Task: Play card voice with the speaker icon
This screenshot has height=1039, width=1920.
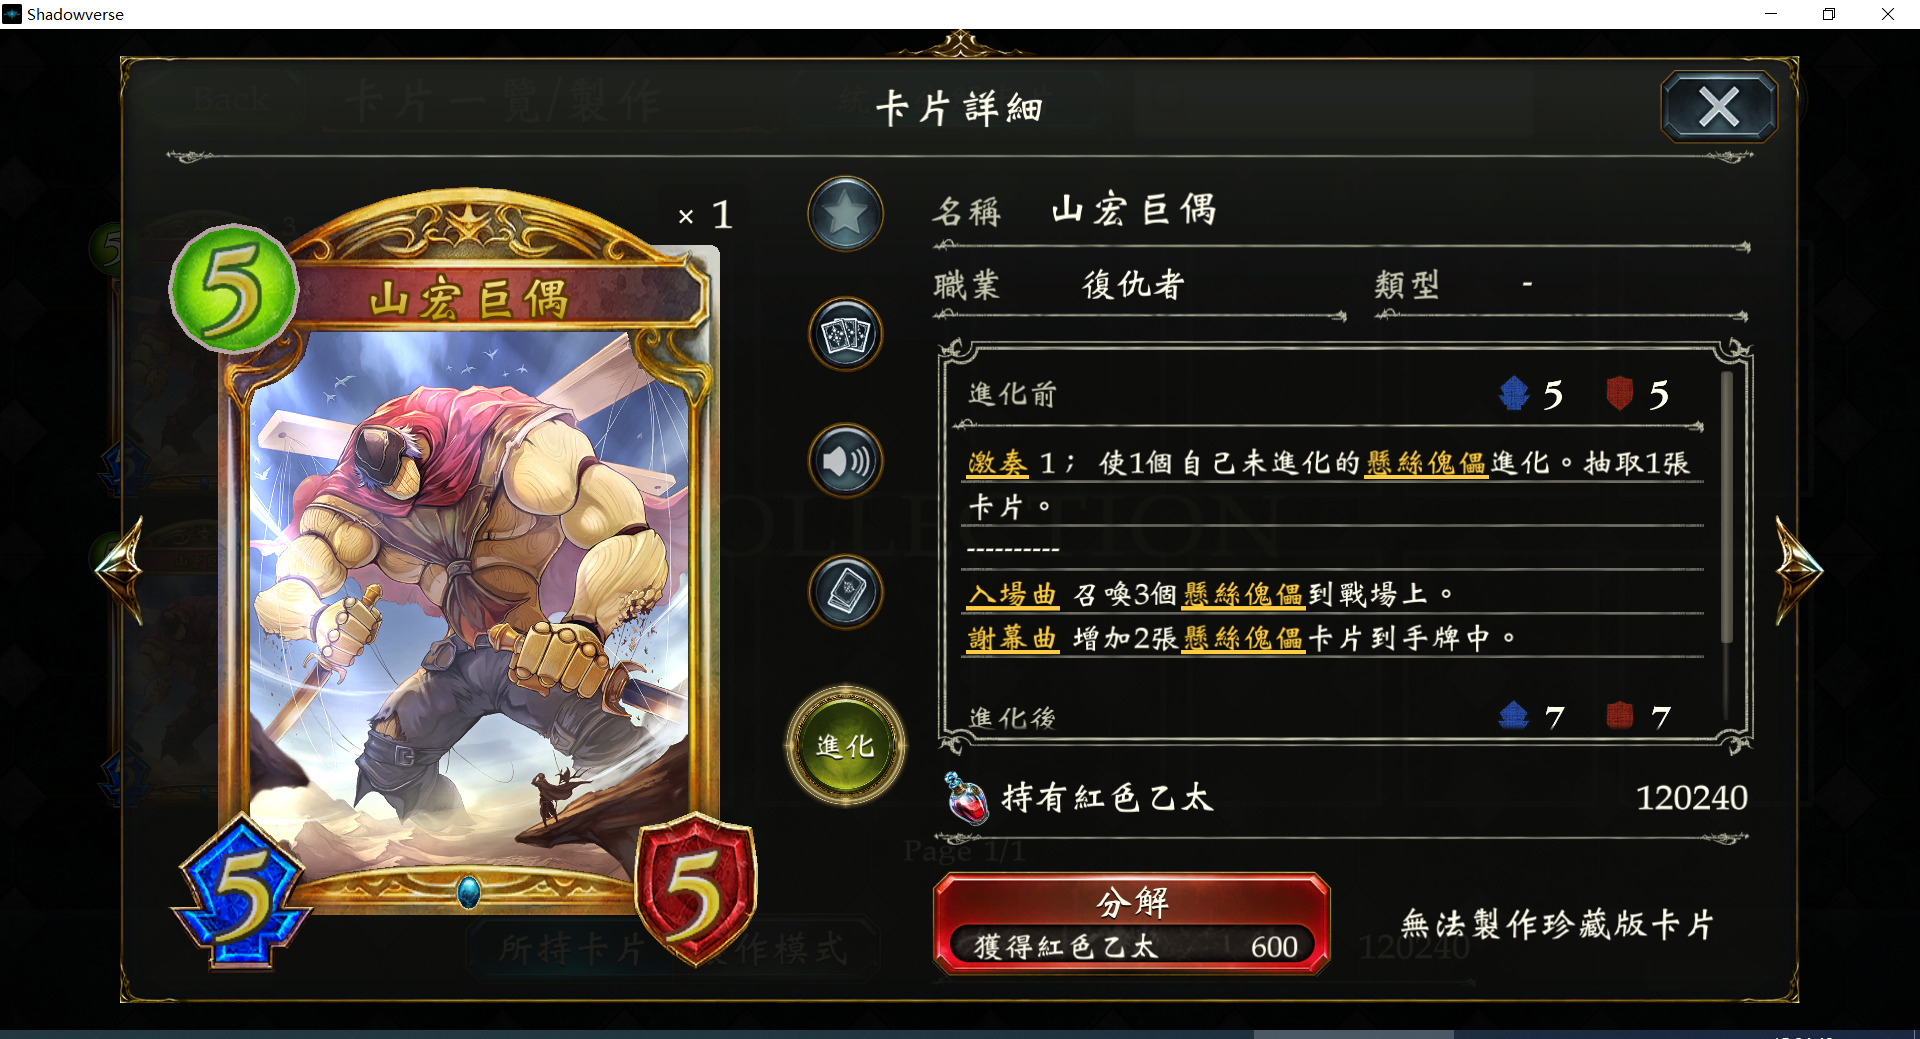Action: (845, 461)
